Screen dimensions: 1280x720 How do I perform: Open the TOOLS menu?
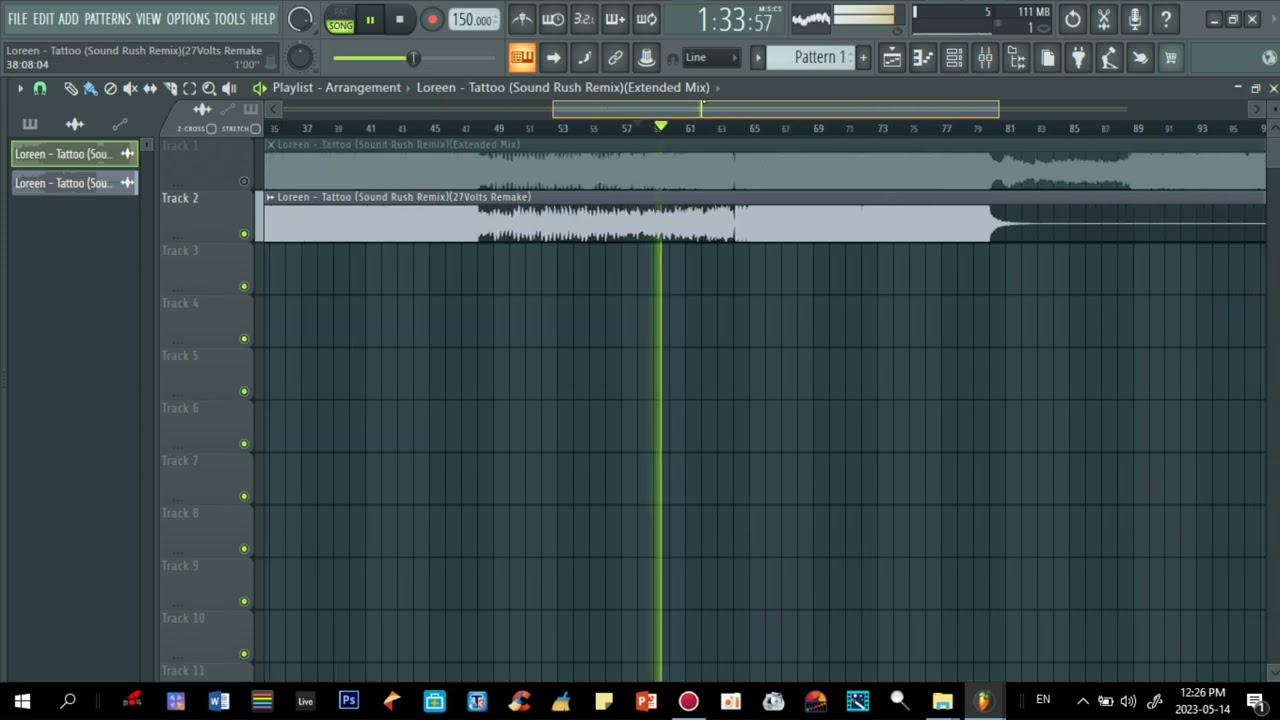click(x=229, y=19)
